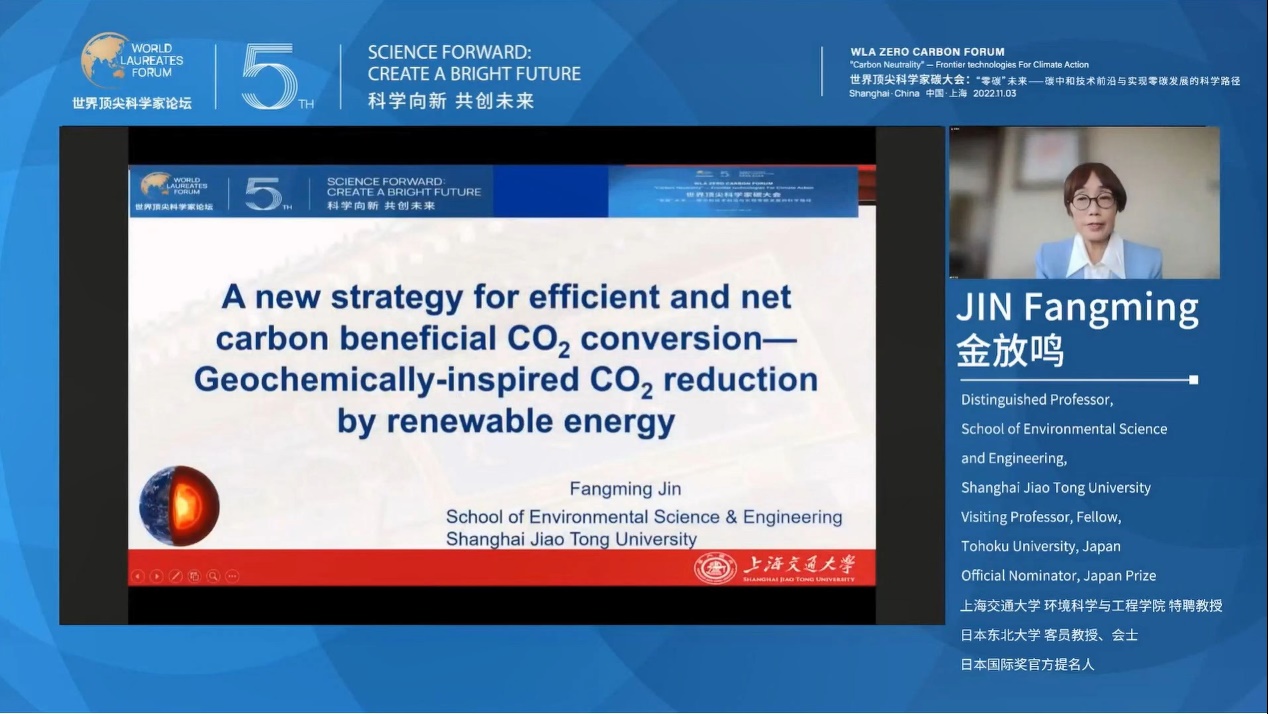Open the see all slides icon
1268x714 pixels.
[x=194, y=576]
